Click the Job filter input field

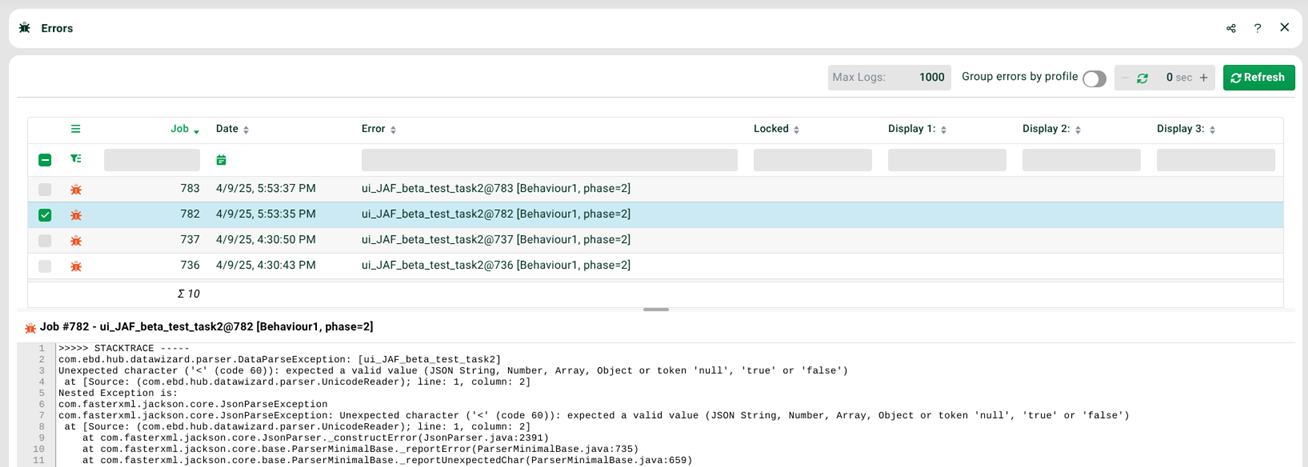point(152,160)
